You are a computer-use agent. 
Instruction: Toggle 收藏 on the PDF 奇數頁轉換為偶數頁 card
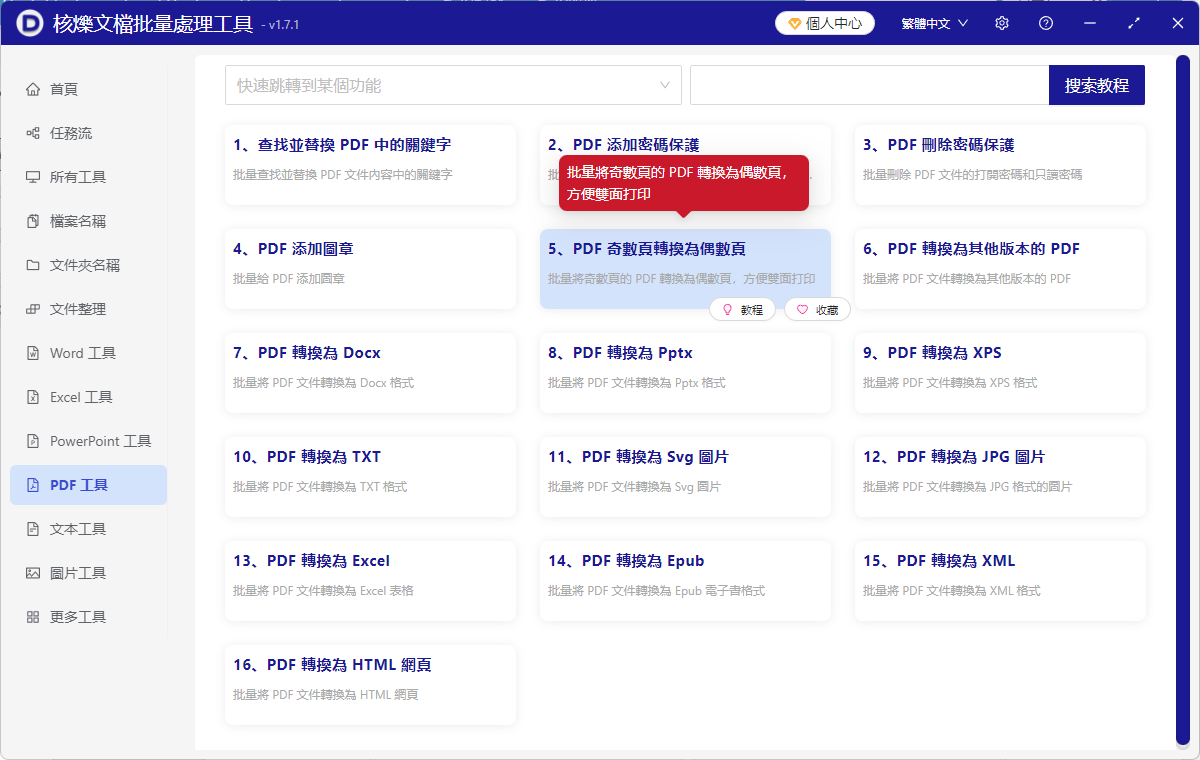tap(817, 309)
